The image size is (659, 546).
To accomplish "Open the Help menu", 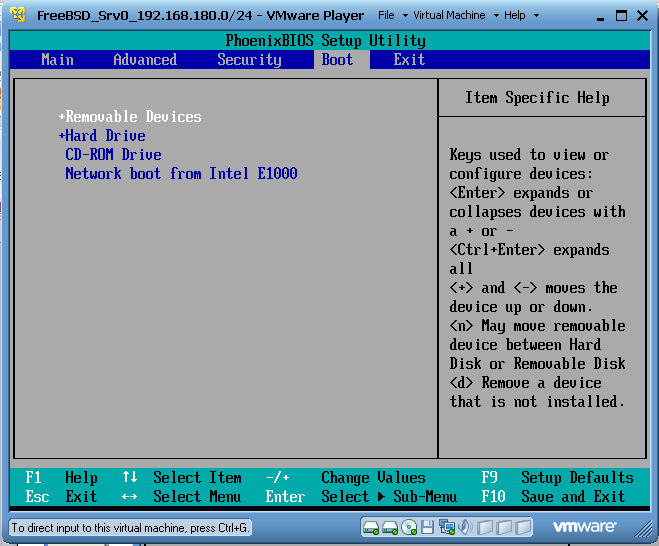I will pos(514,16).
